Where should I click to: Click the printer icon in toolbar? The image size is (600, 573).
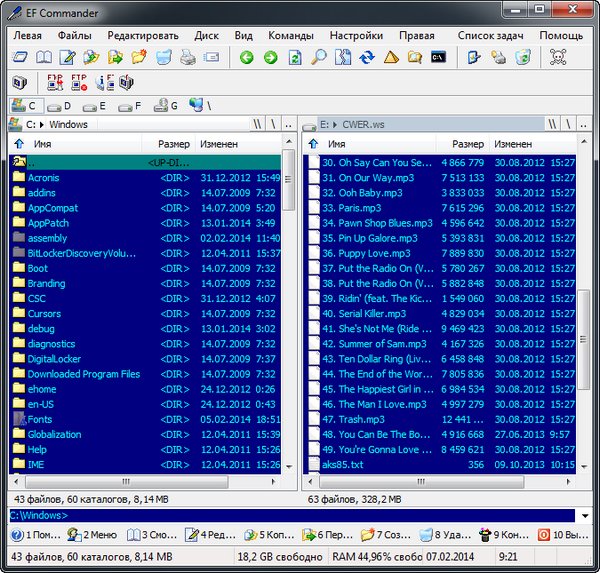pos(188,58)
